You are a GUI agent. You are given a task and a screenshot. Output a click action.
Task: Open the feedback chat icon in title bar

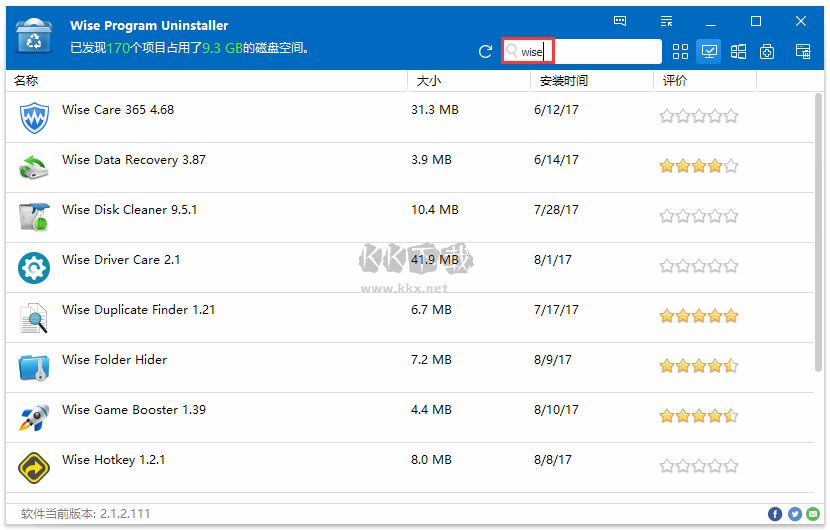coord(620,21)
